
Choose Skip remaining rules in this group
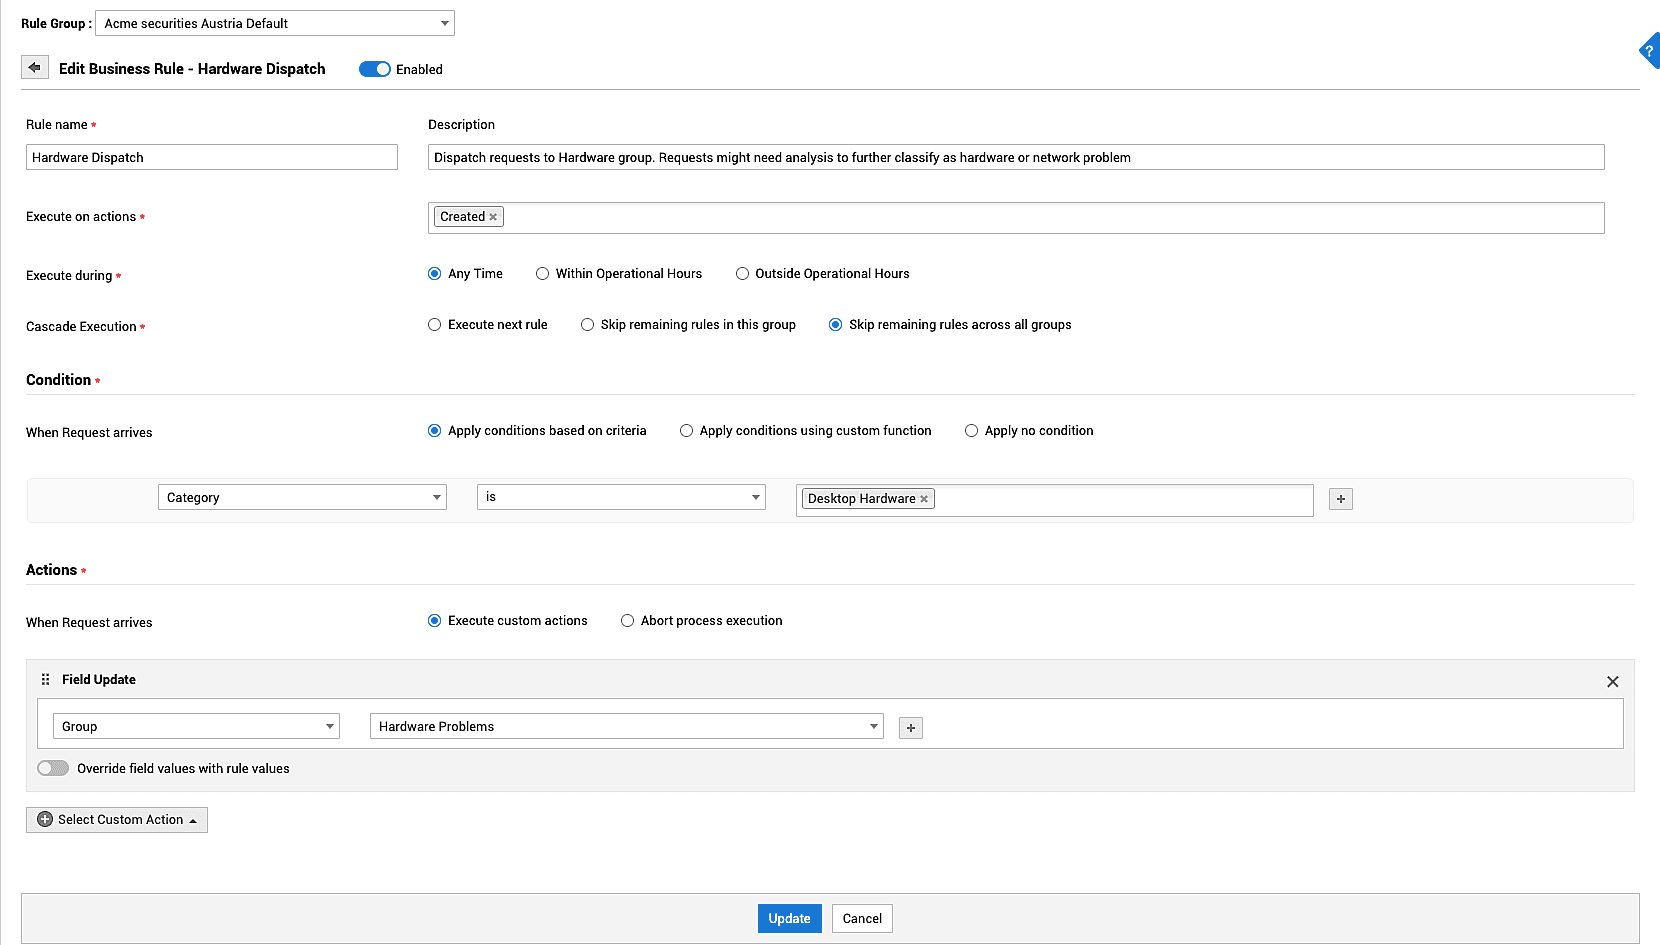coord(587,324)
